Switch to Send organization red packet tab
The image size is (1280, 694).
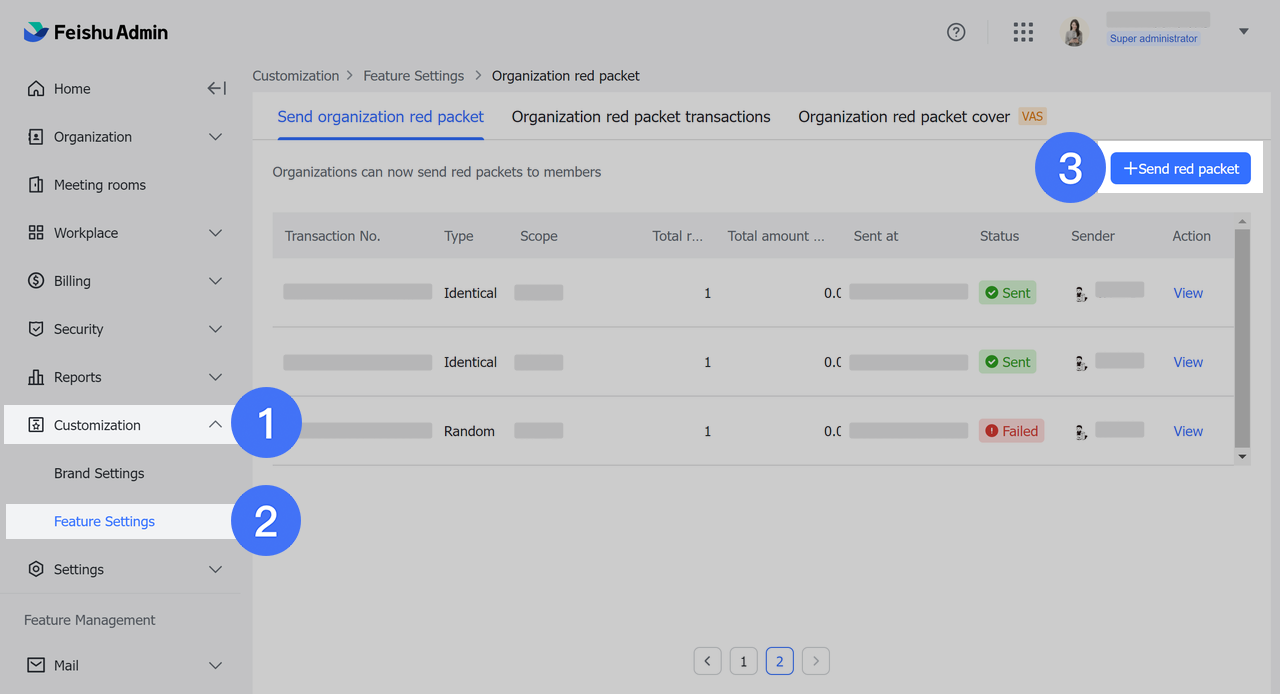(381, 117)
